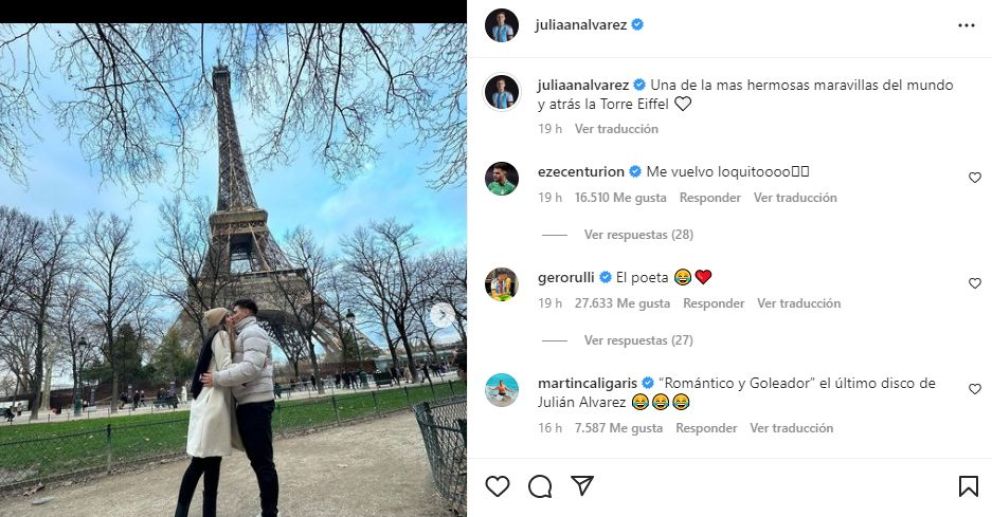The image size is (992, 517).
Task: Share the post via paper plane icon
Action: pyautogui.click(x=582, y=485)
